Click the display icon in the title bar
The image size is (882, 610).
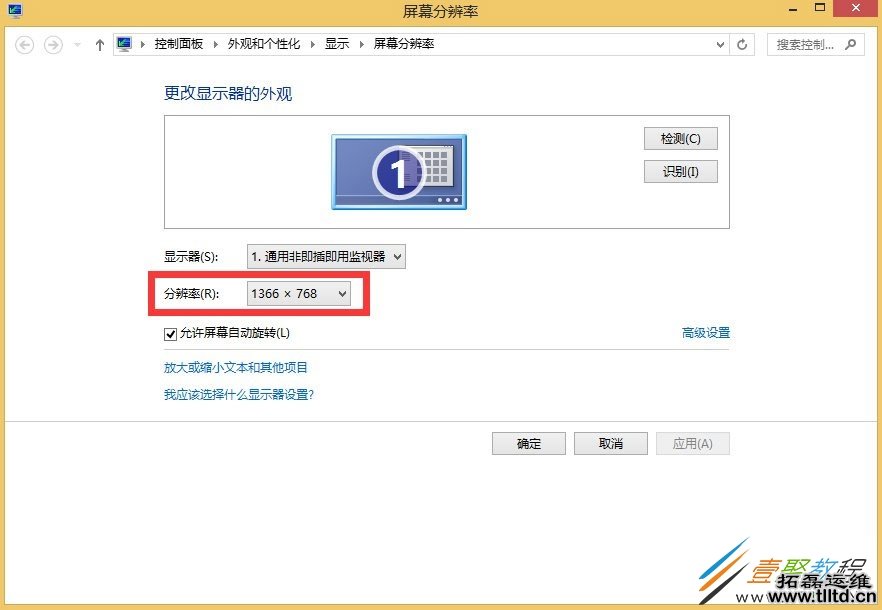pos(14,11)
